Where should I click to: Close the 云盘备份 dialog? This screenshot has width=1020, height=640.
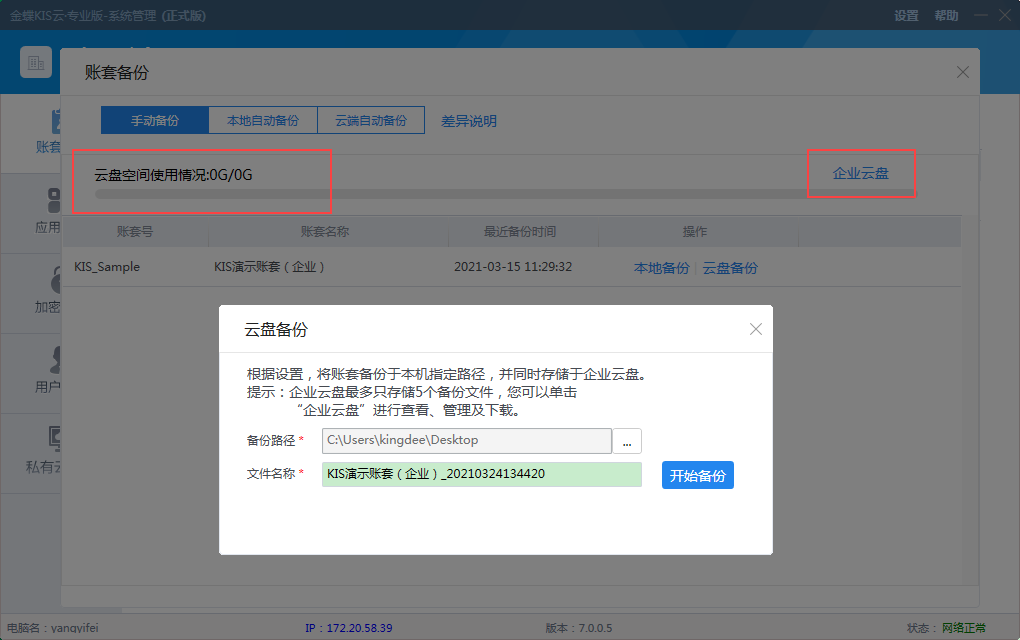755,329
